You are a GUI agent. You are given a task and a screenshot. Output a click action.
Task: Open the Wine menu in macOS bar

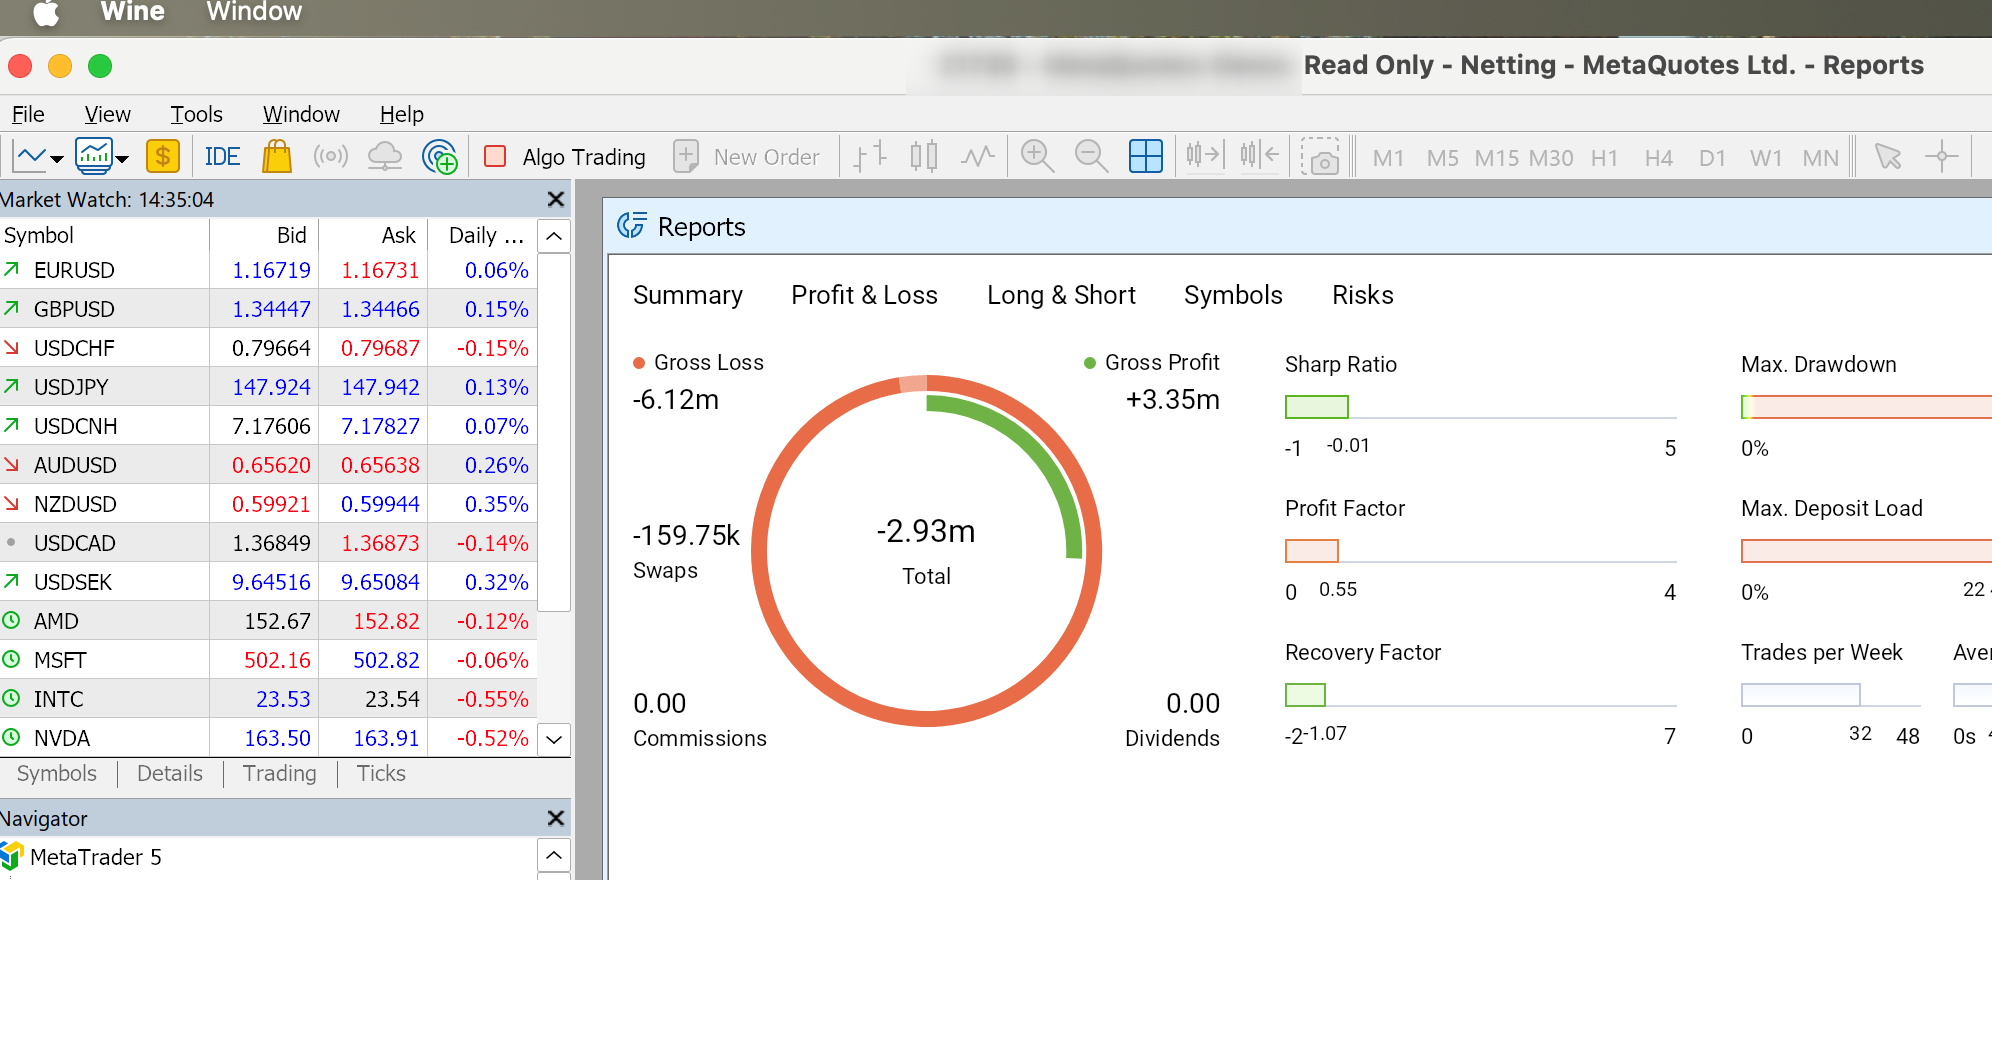[133, 12]
